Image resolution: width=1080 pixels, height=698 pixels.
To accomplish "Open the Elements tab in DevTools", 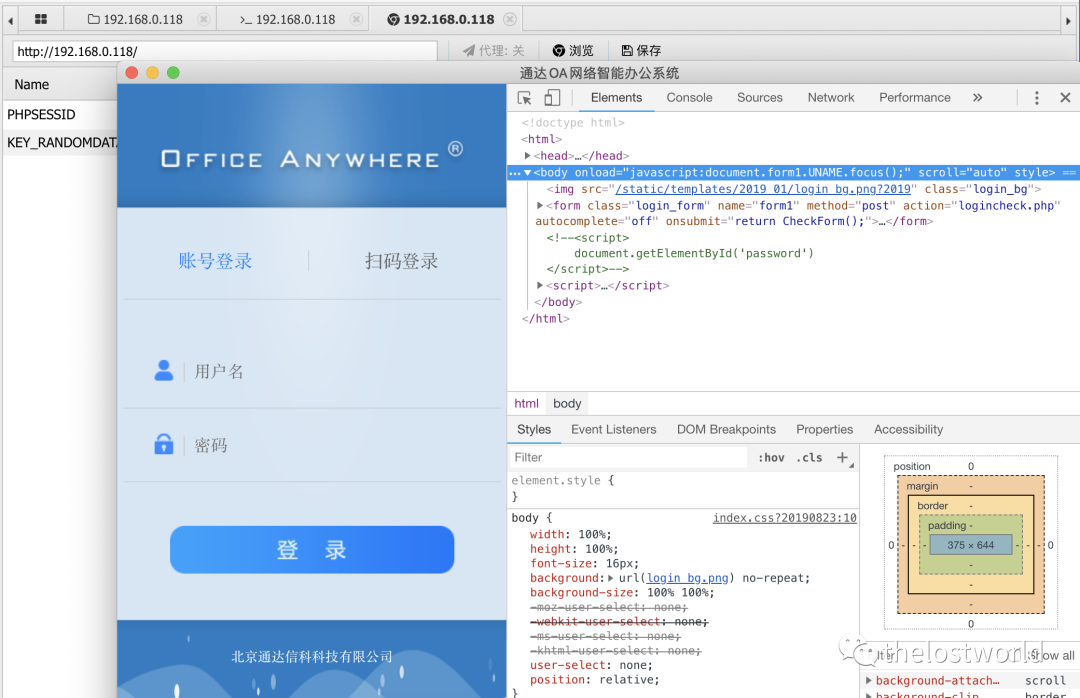I will pos(616,98).
